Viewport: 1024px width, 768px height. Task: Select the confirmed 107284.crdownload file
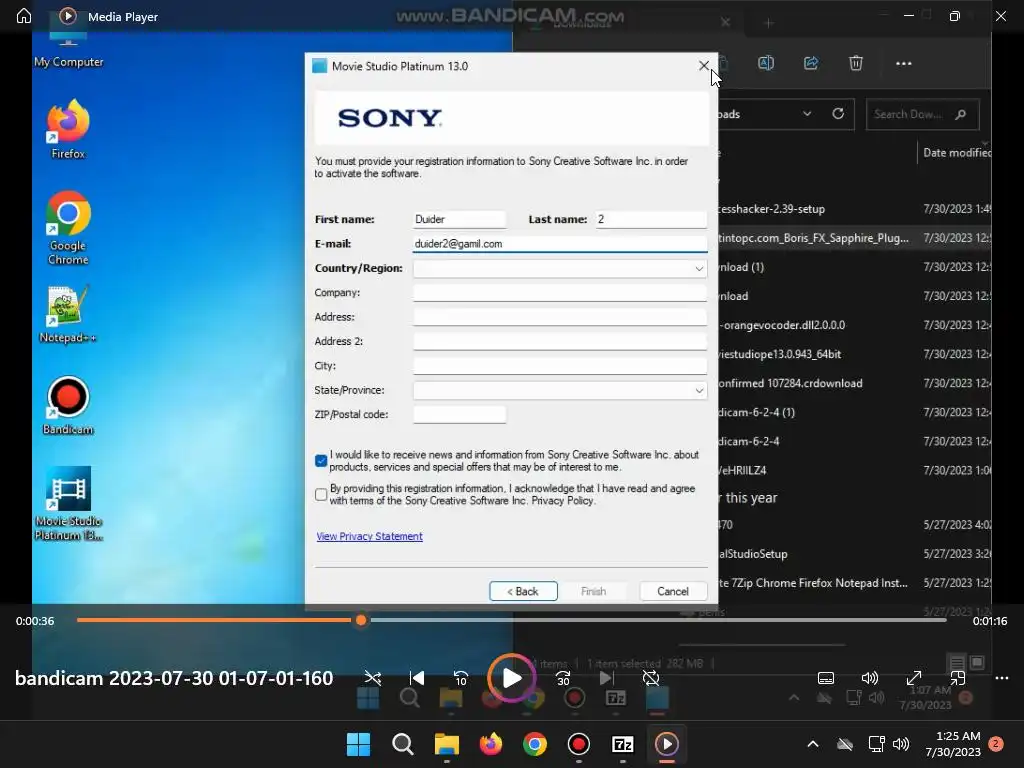[855, 383]
